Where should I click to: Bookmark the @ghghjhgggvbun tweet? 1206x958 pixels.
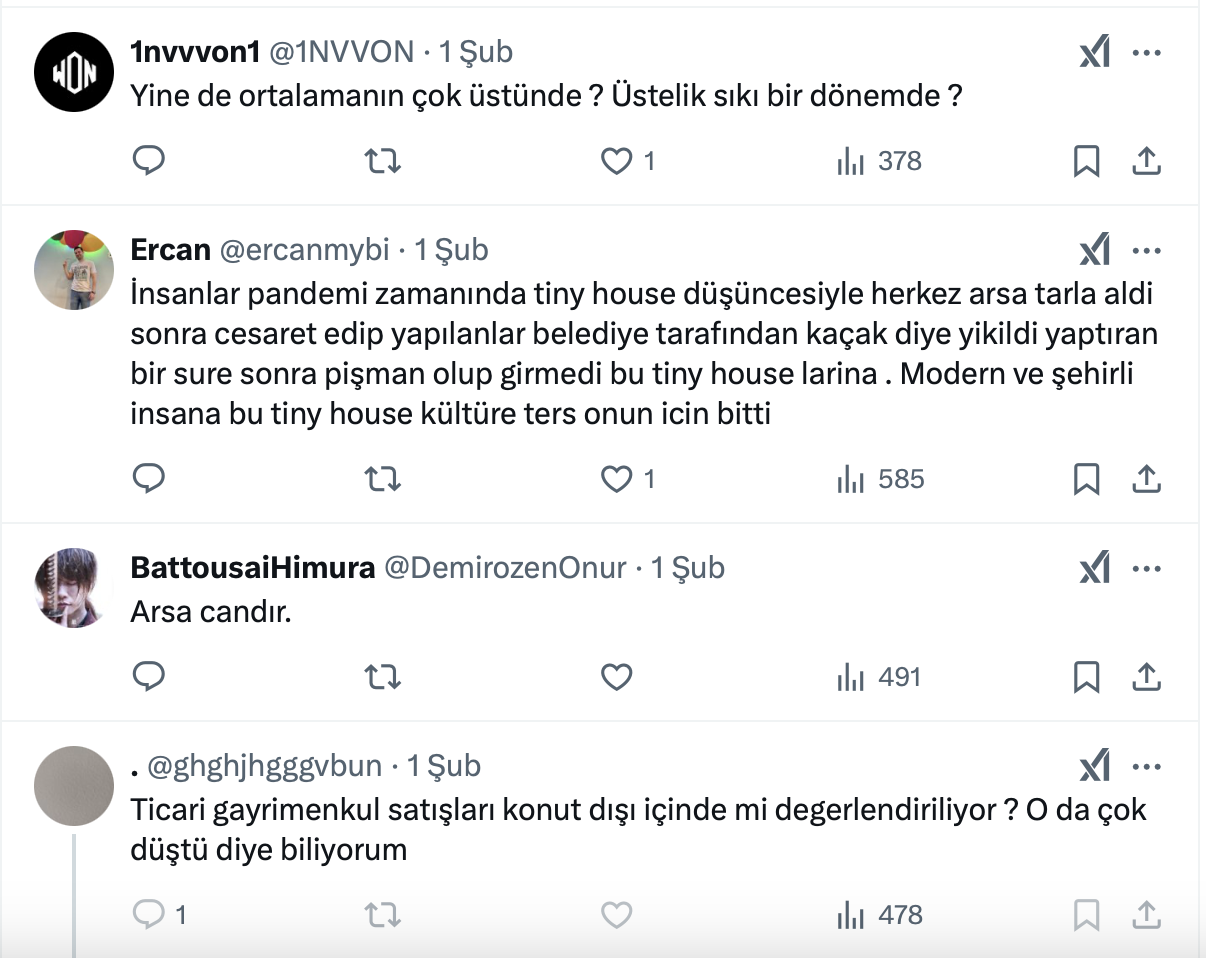[x=1086, y=914]
